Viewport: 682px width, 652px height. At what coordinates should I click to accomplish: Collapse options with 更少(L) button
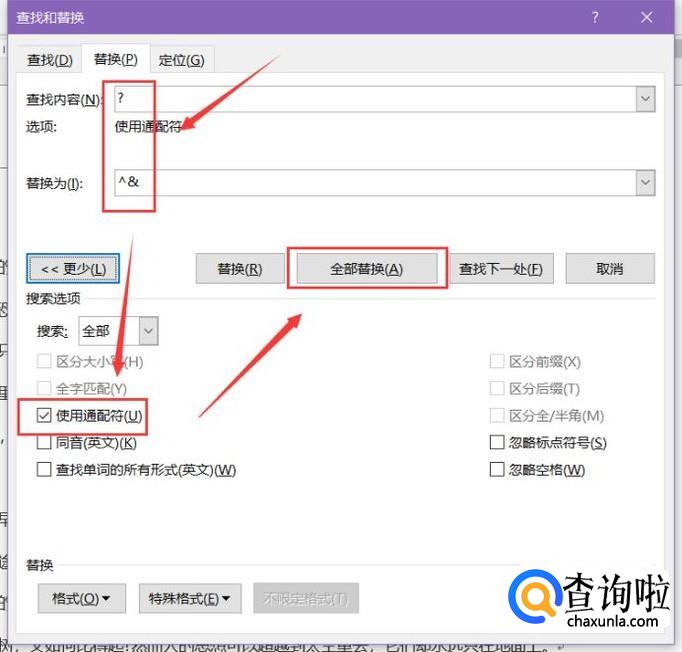coord(73,269)
